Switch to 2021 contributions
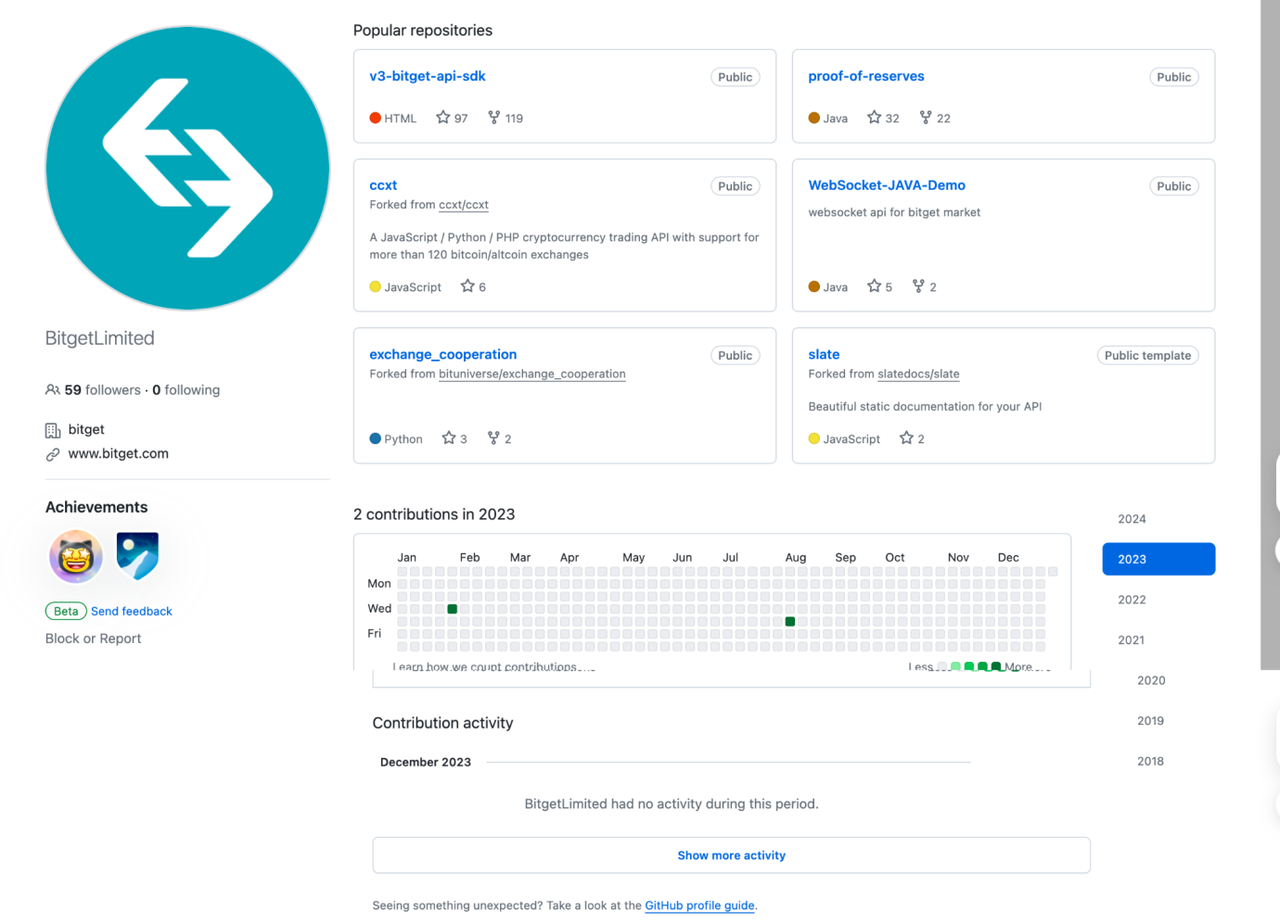This screenshot has width=1280, height=924. tap(1131, 640)
